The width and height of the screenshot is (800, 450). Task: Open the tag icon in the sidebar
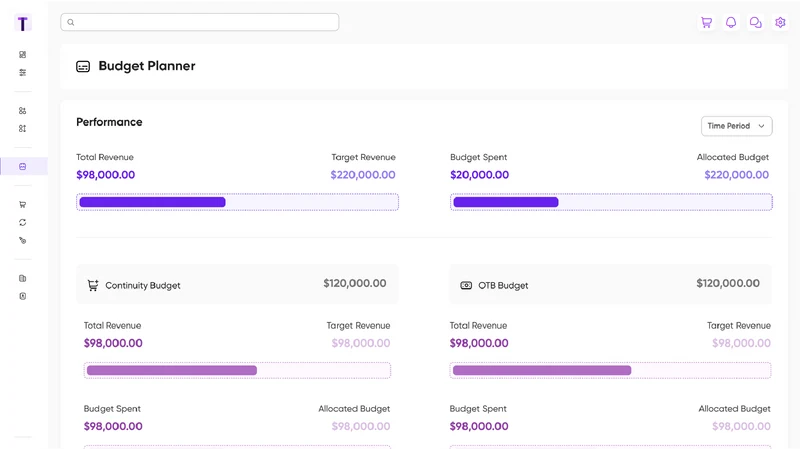pyautogui.click(x=22, y=240)
